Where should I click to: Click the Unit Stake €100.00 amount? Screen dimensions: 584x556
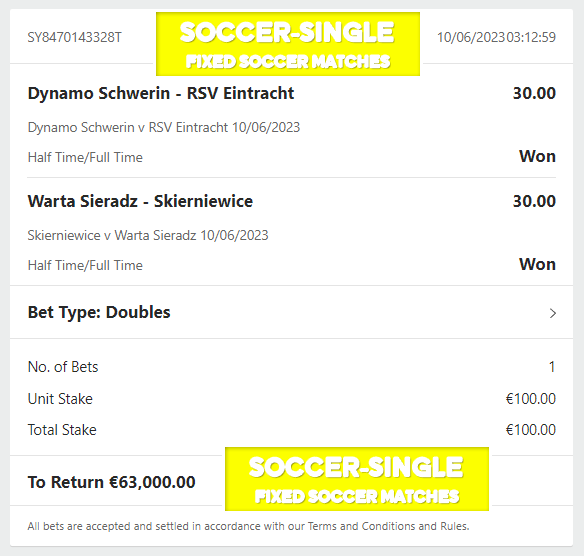tap(531, 399)
